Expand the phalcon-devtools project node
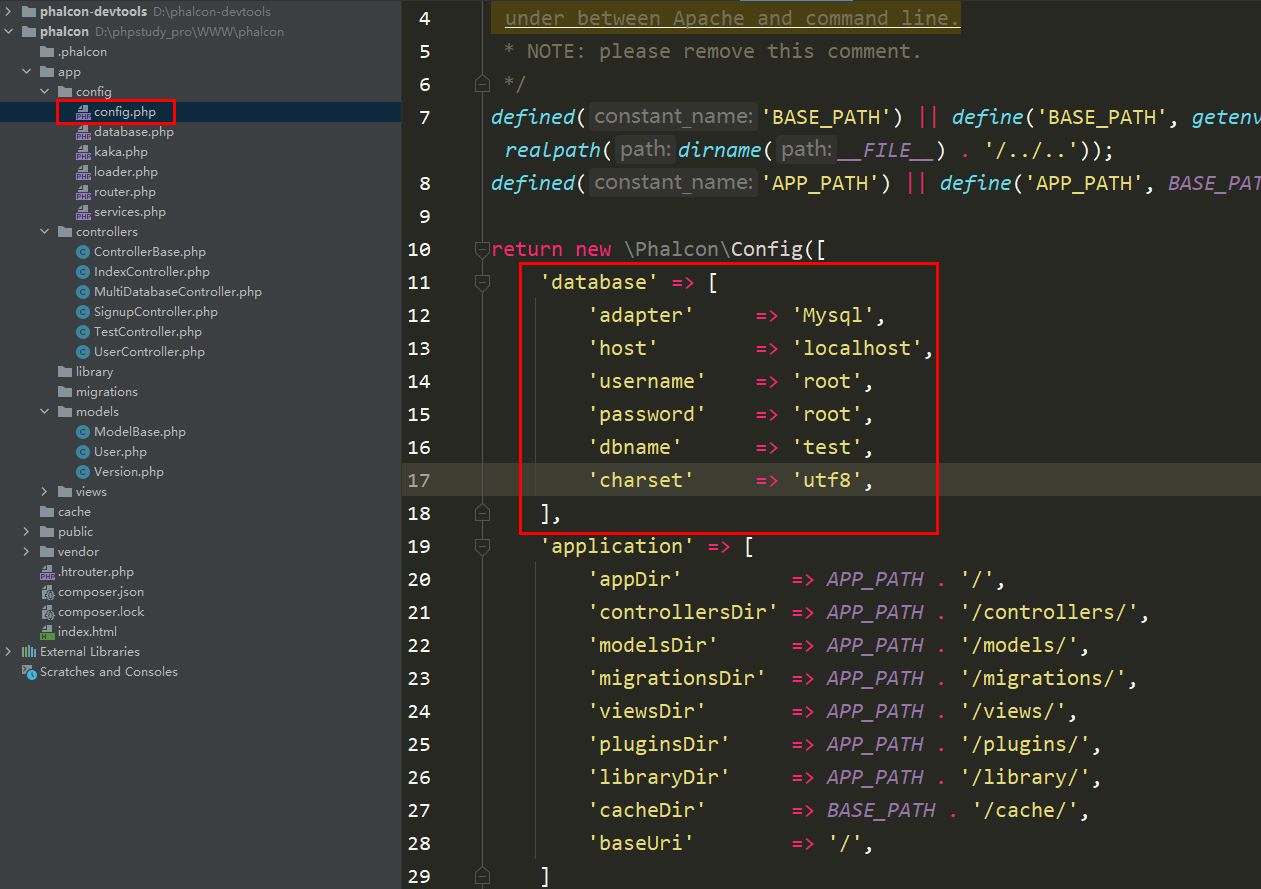This screenshot has height=889, width=1261. [x=9, y=12]
